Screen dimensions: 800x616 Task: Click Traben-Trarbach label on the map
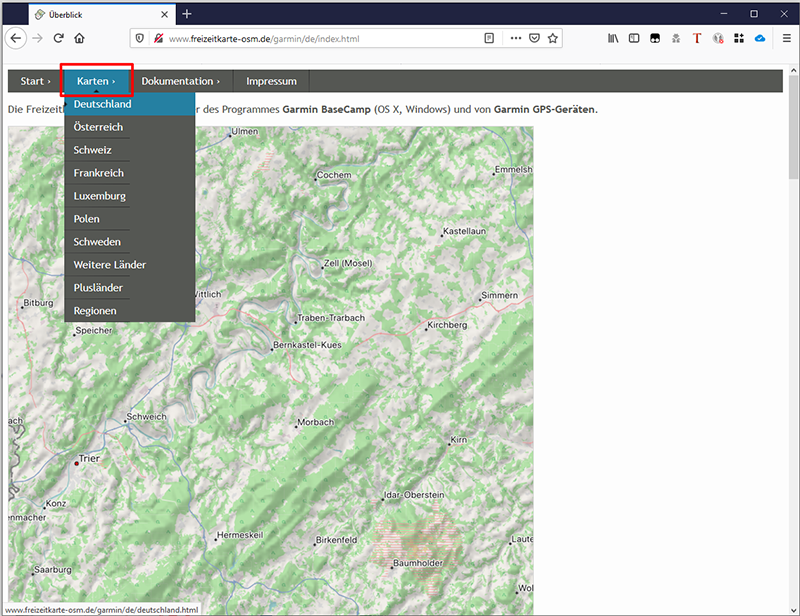click(x=331, y=317)
